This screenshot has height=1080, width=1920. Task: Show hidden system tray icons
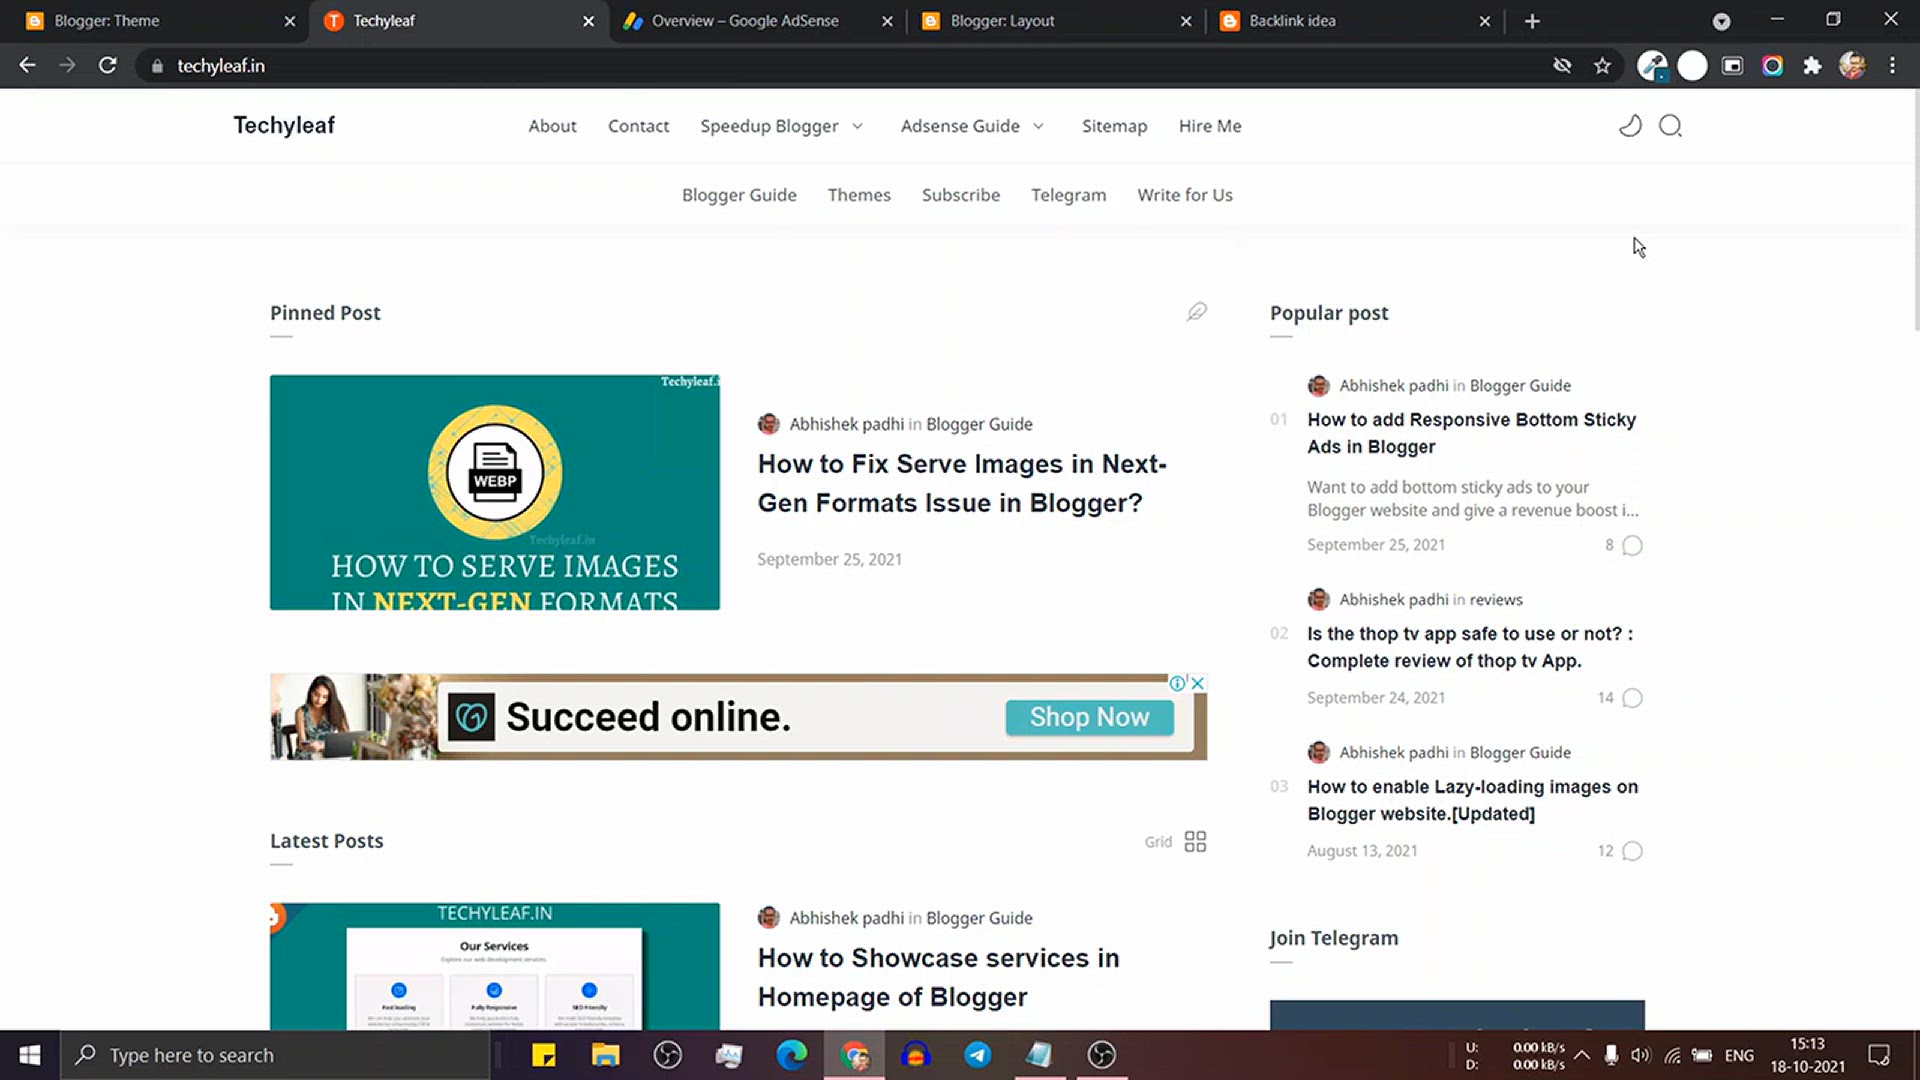(x=1582, y=1055)
